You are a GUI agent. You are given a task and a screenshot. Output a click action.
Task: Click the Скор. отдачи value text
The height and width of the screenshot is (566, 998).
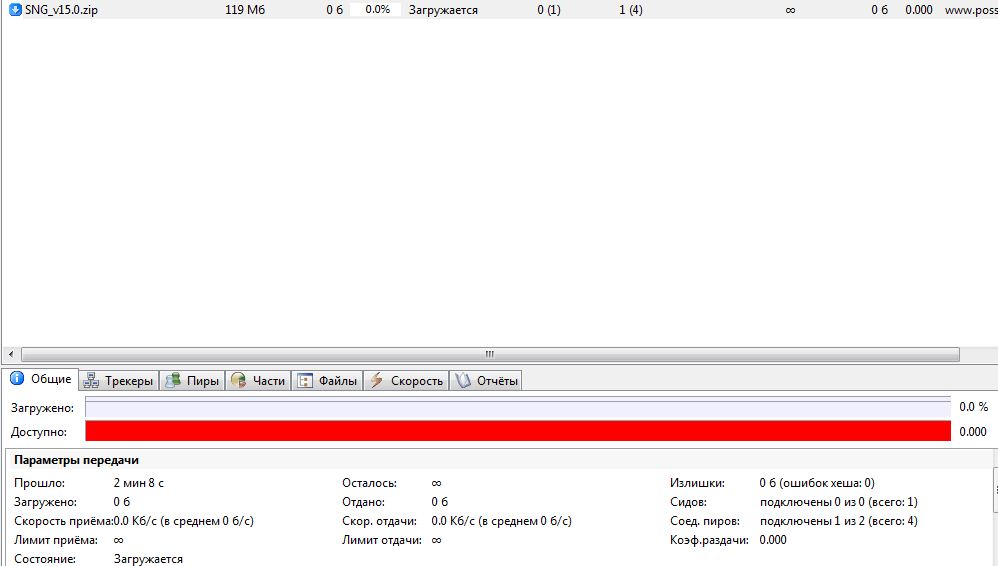click(502, 521)
